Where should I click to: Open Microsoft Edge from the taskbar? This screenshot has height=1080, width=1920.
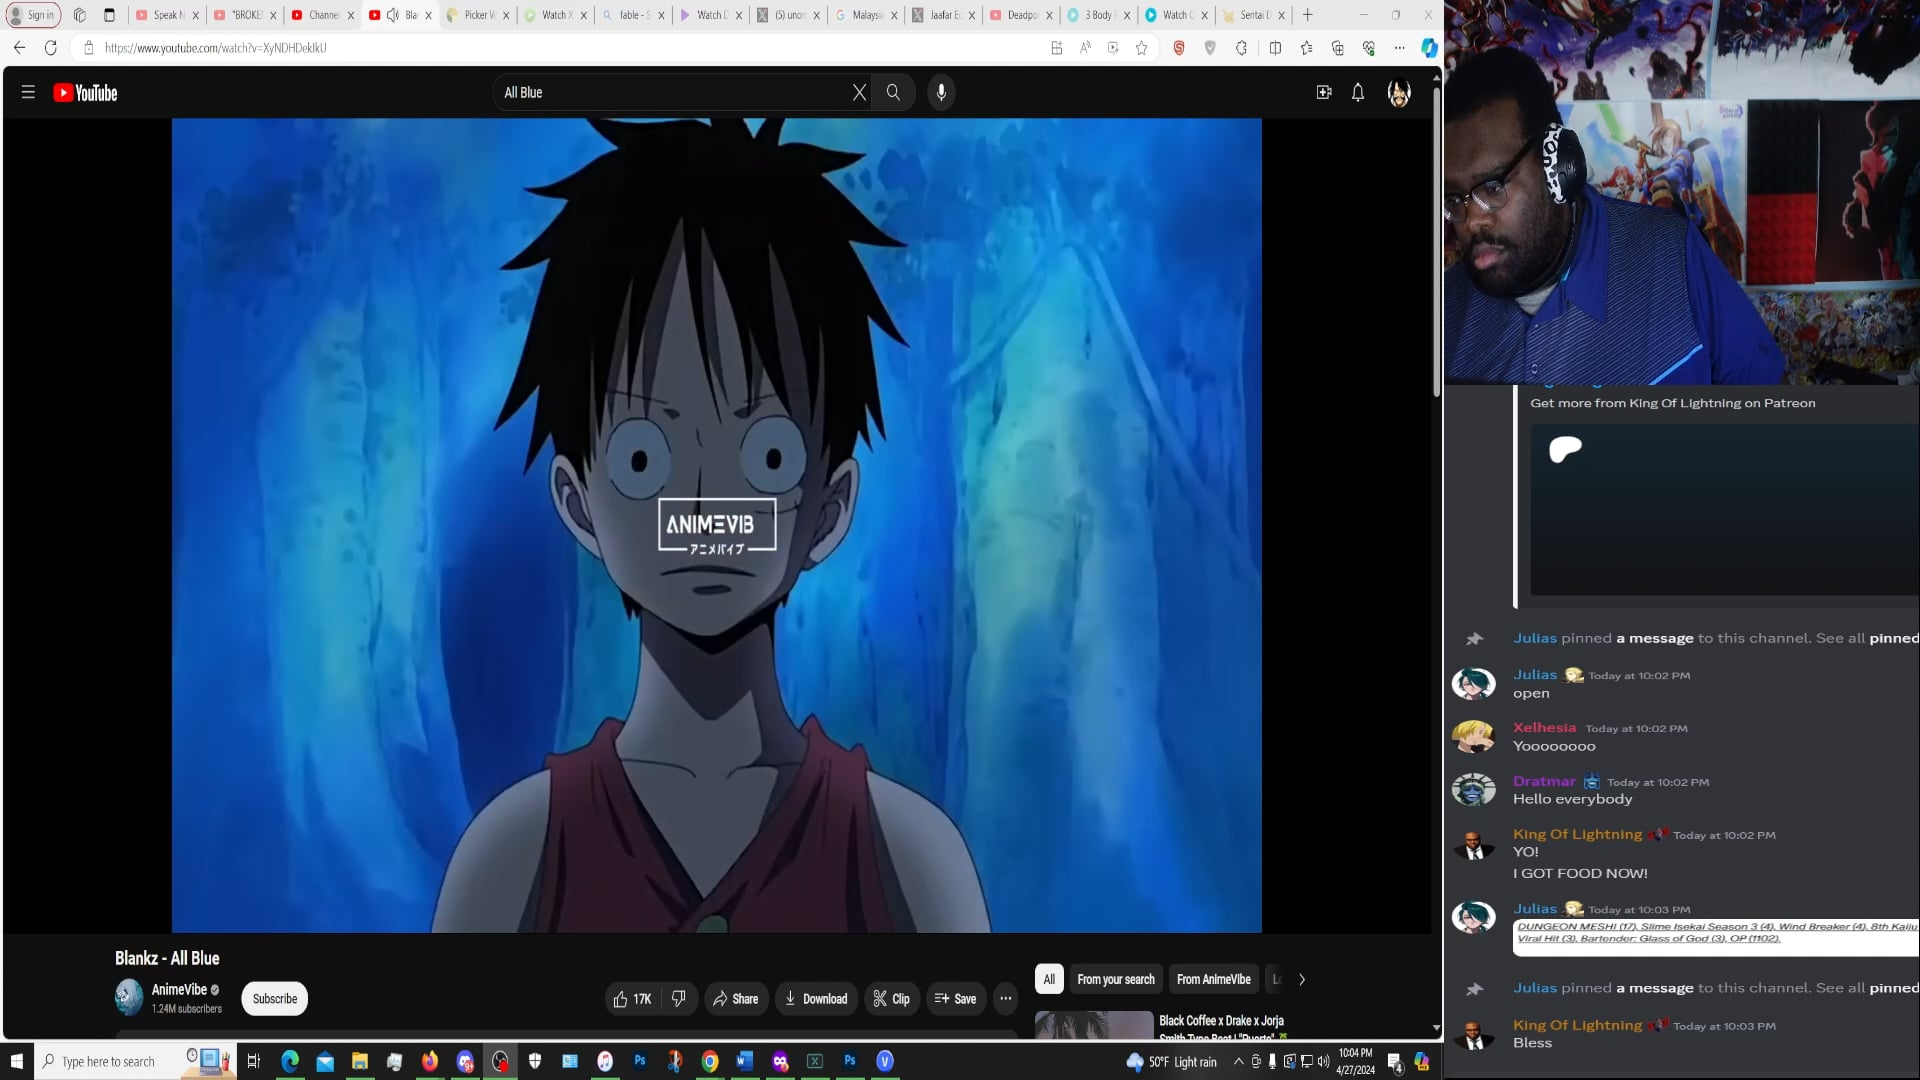pyautogui.click(x=290, y=1061)
